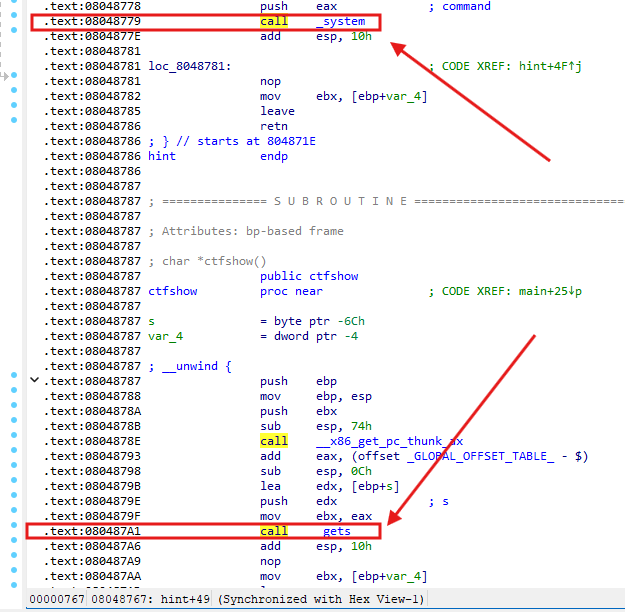Select the sub esp, 0Ch instruction
The image size is (625, 612).
pos(316,471)
